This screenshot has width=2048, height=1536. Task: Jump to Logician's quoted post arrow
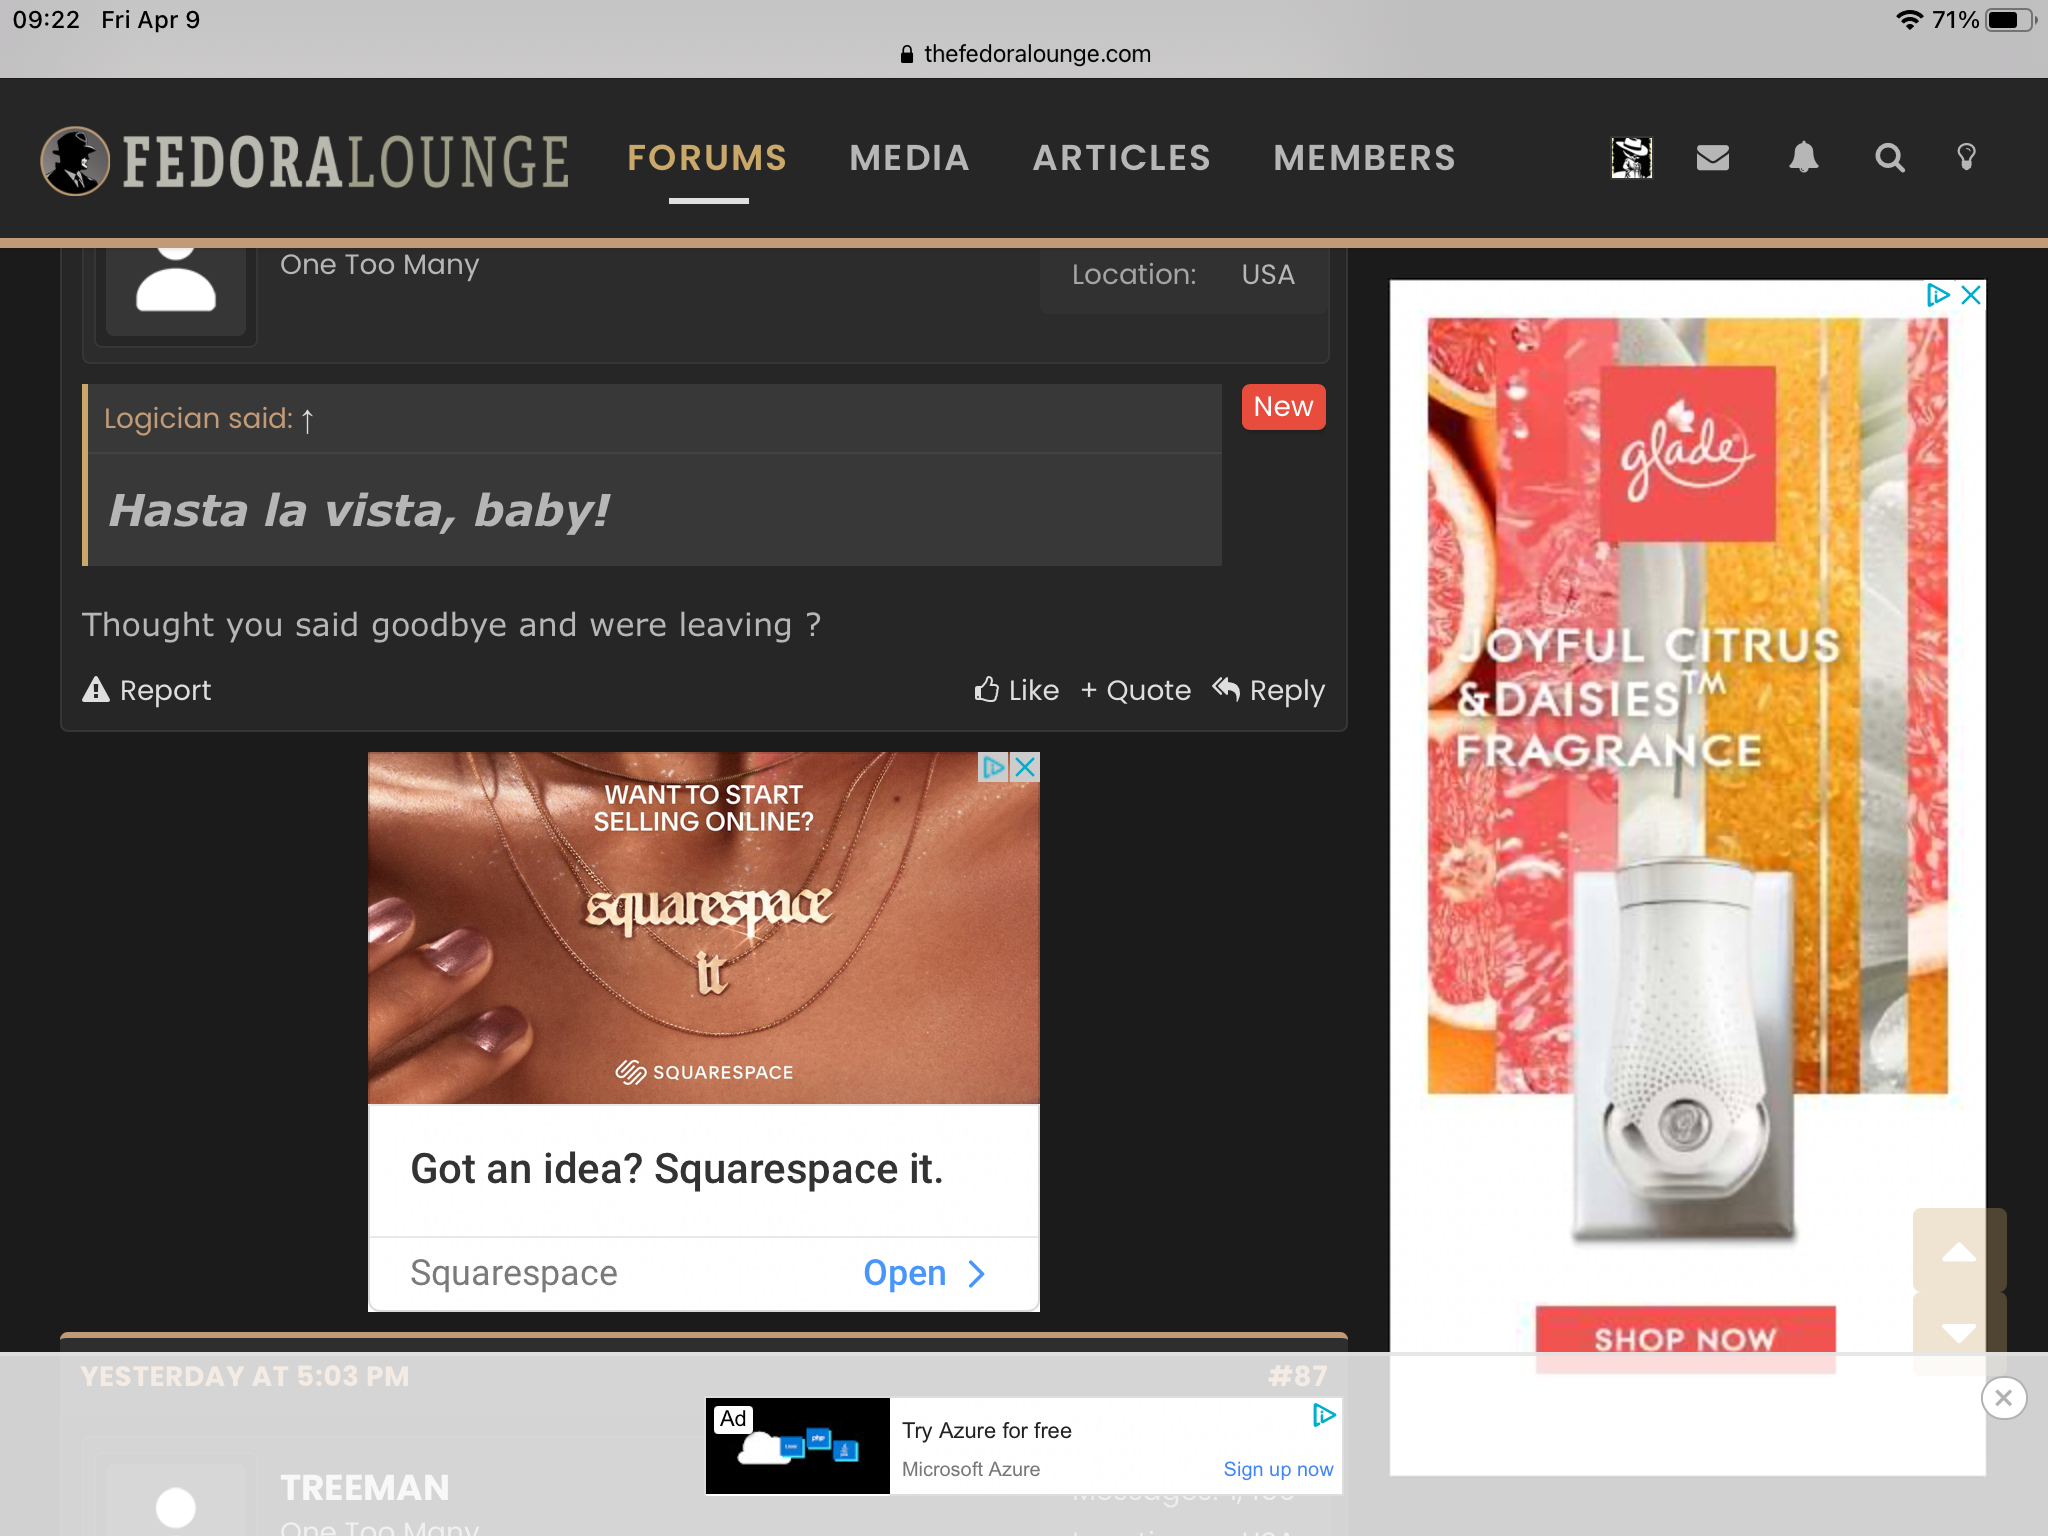308,420
